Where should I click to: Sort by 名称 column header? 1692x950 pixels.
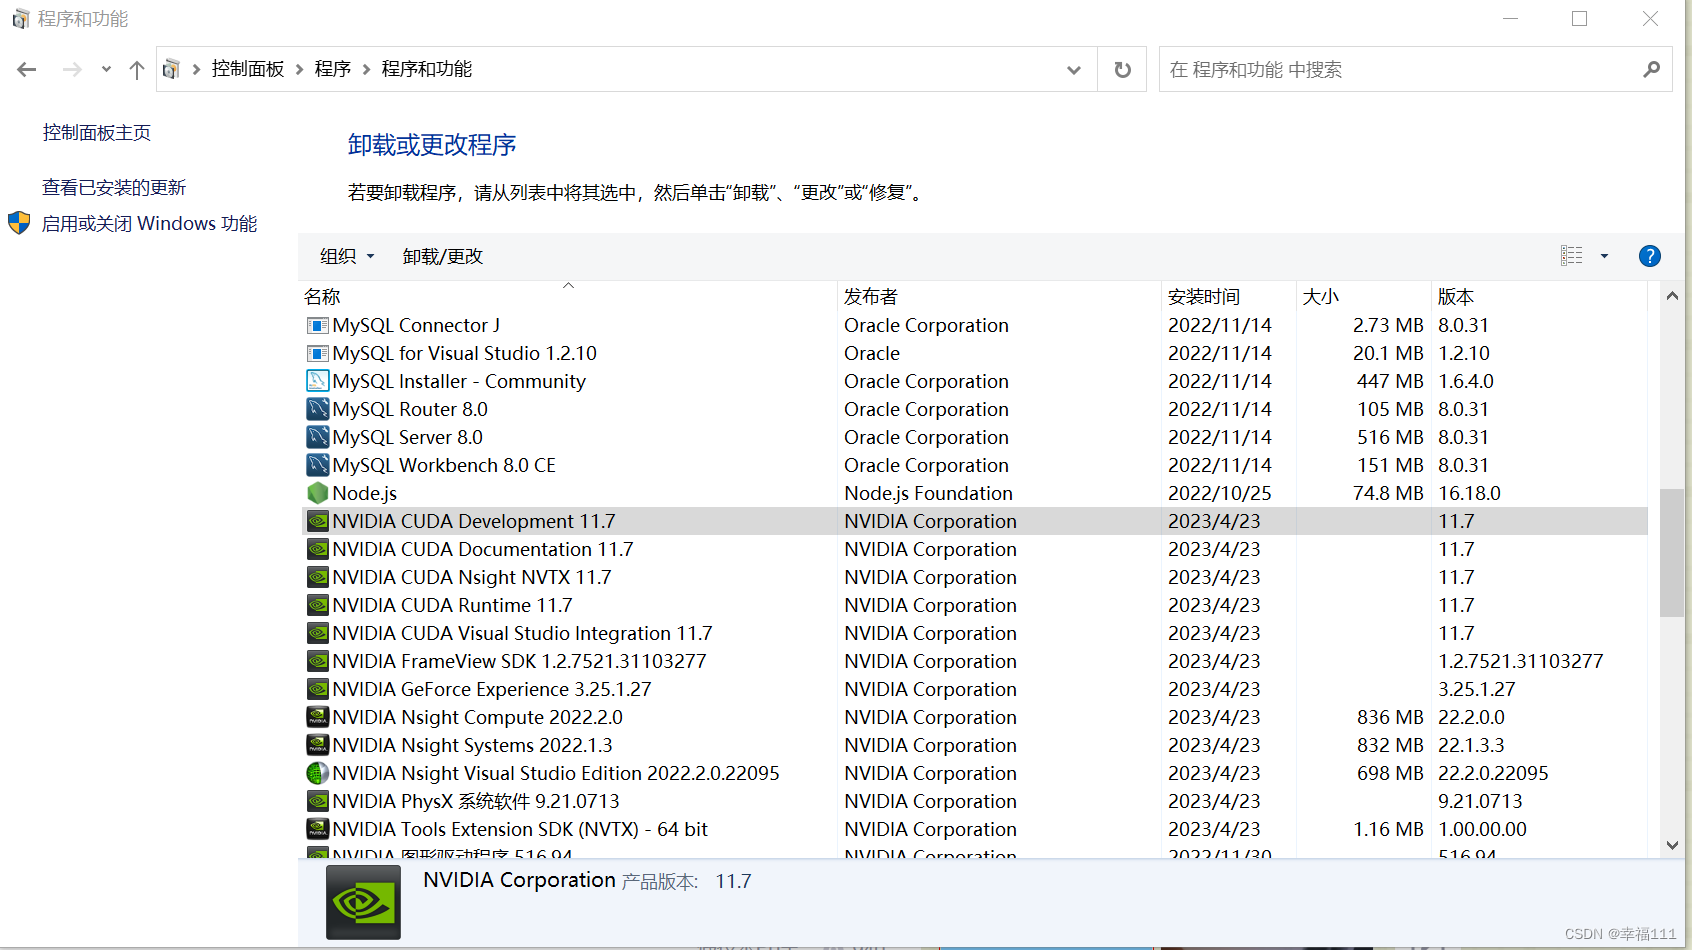tap(568, 296)
